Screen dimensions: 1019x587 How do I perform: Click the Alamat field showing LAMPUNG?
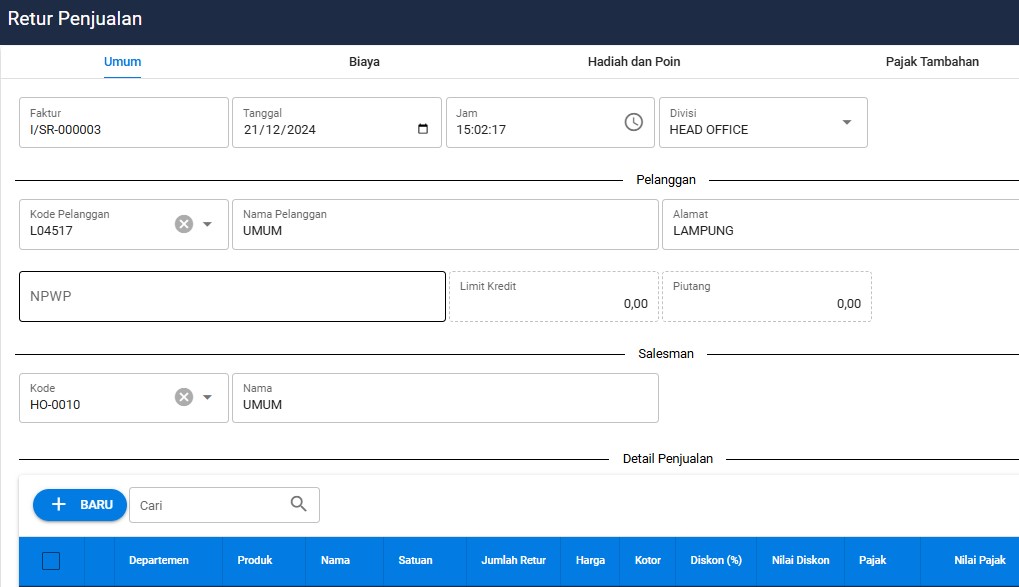tap(840, 230)
